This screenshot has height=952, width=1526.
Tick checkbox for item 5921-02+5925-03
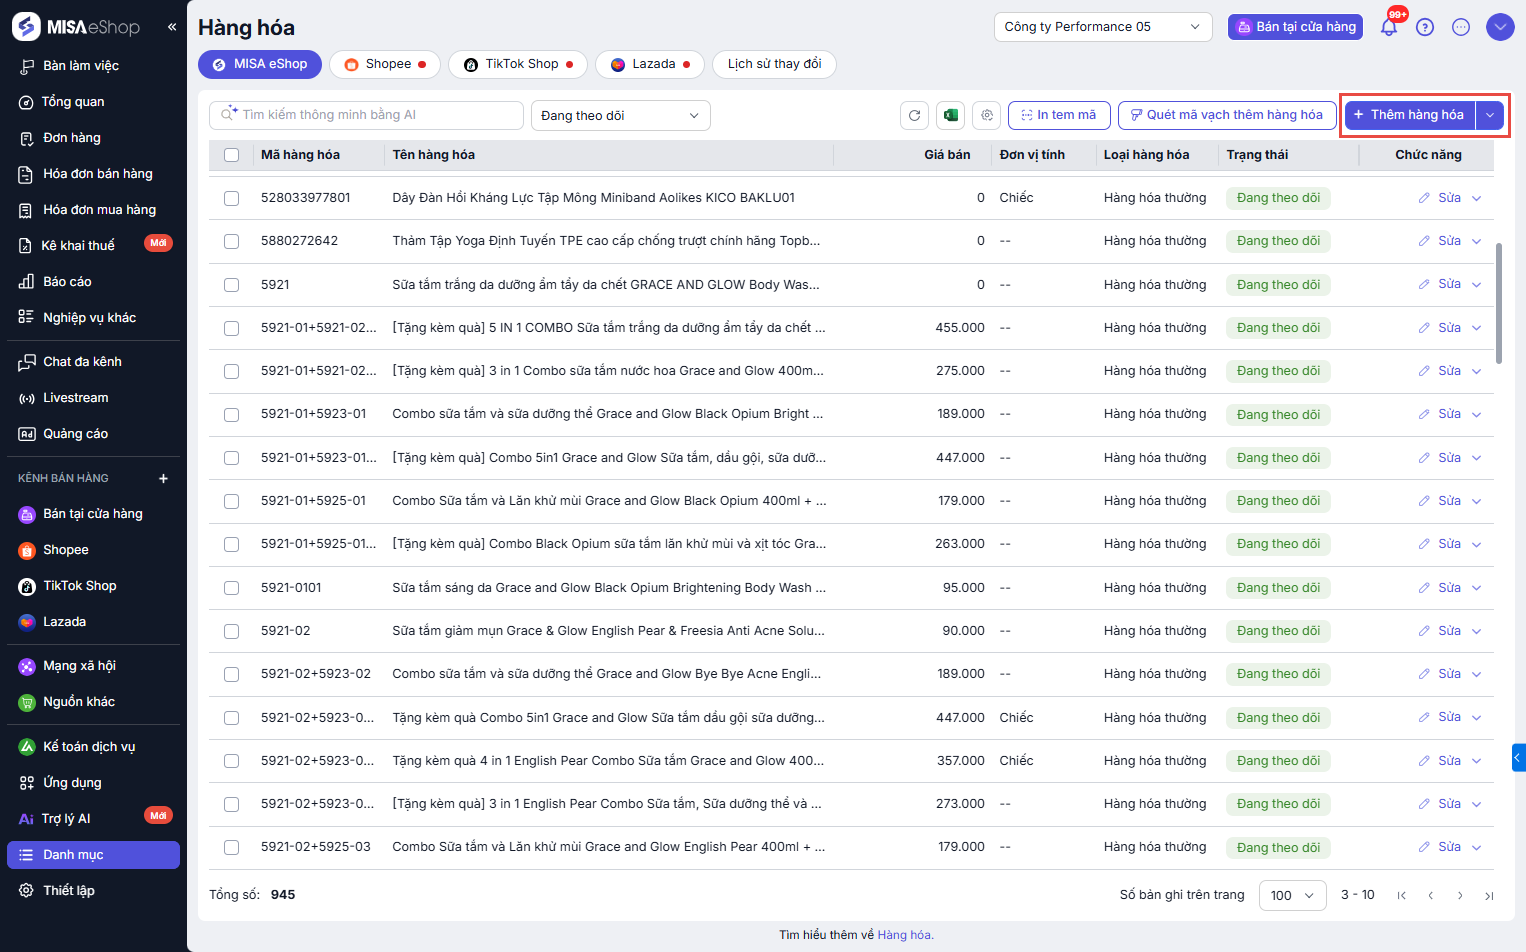[232, 847]
